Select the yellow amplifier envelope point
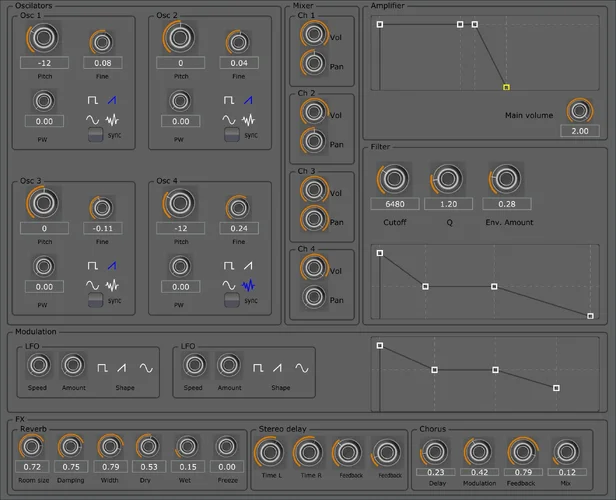The width and height of the screenshot is (616, 500). (x=507, y=87)
